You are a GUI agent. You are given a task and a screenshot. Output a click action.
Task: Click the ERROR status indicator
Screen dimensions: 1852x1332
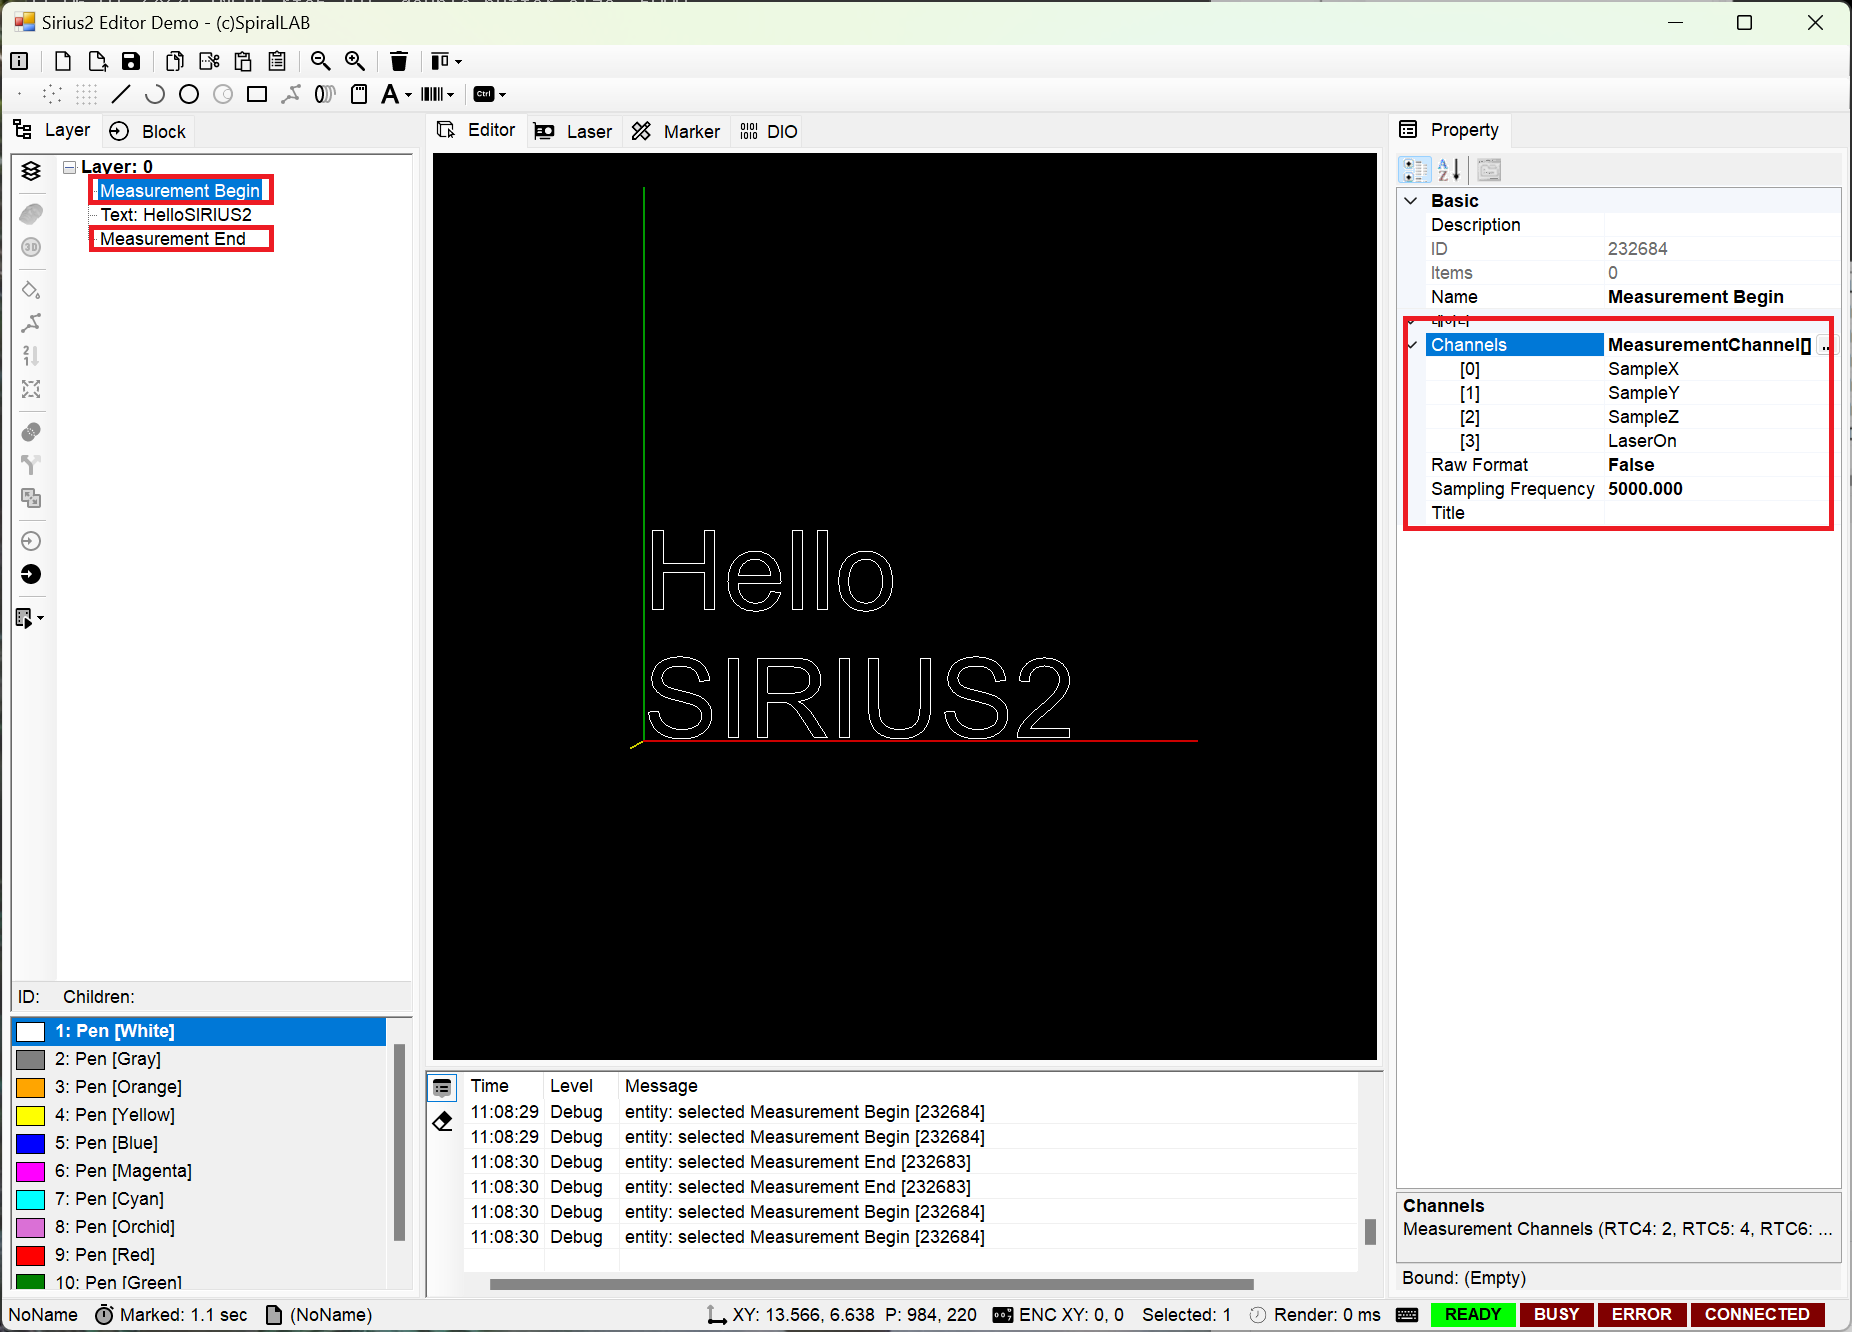pos(1641,1314)
